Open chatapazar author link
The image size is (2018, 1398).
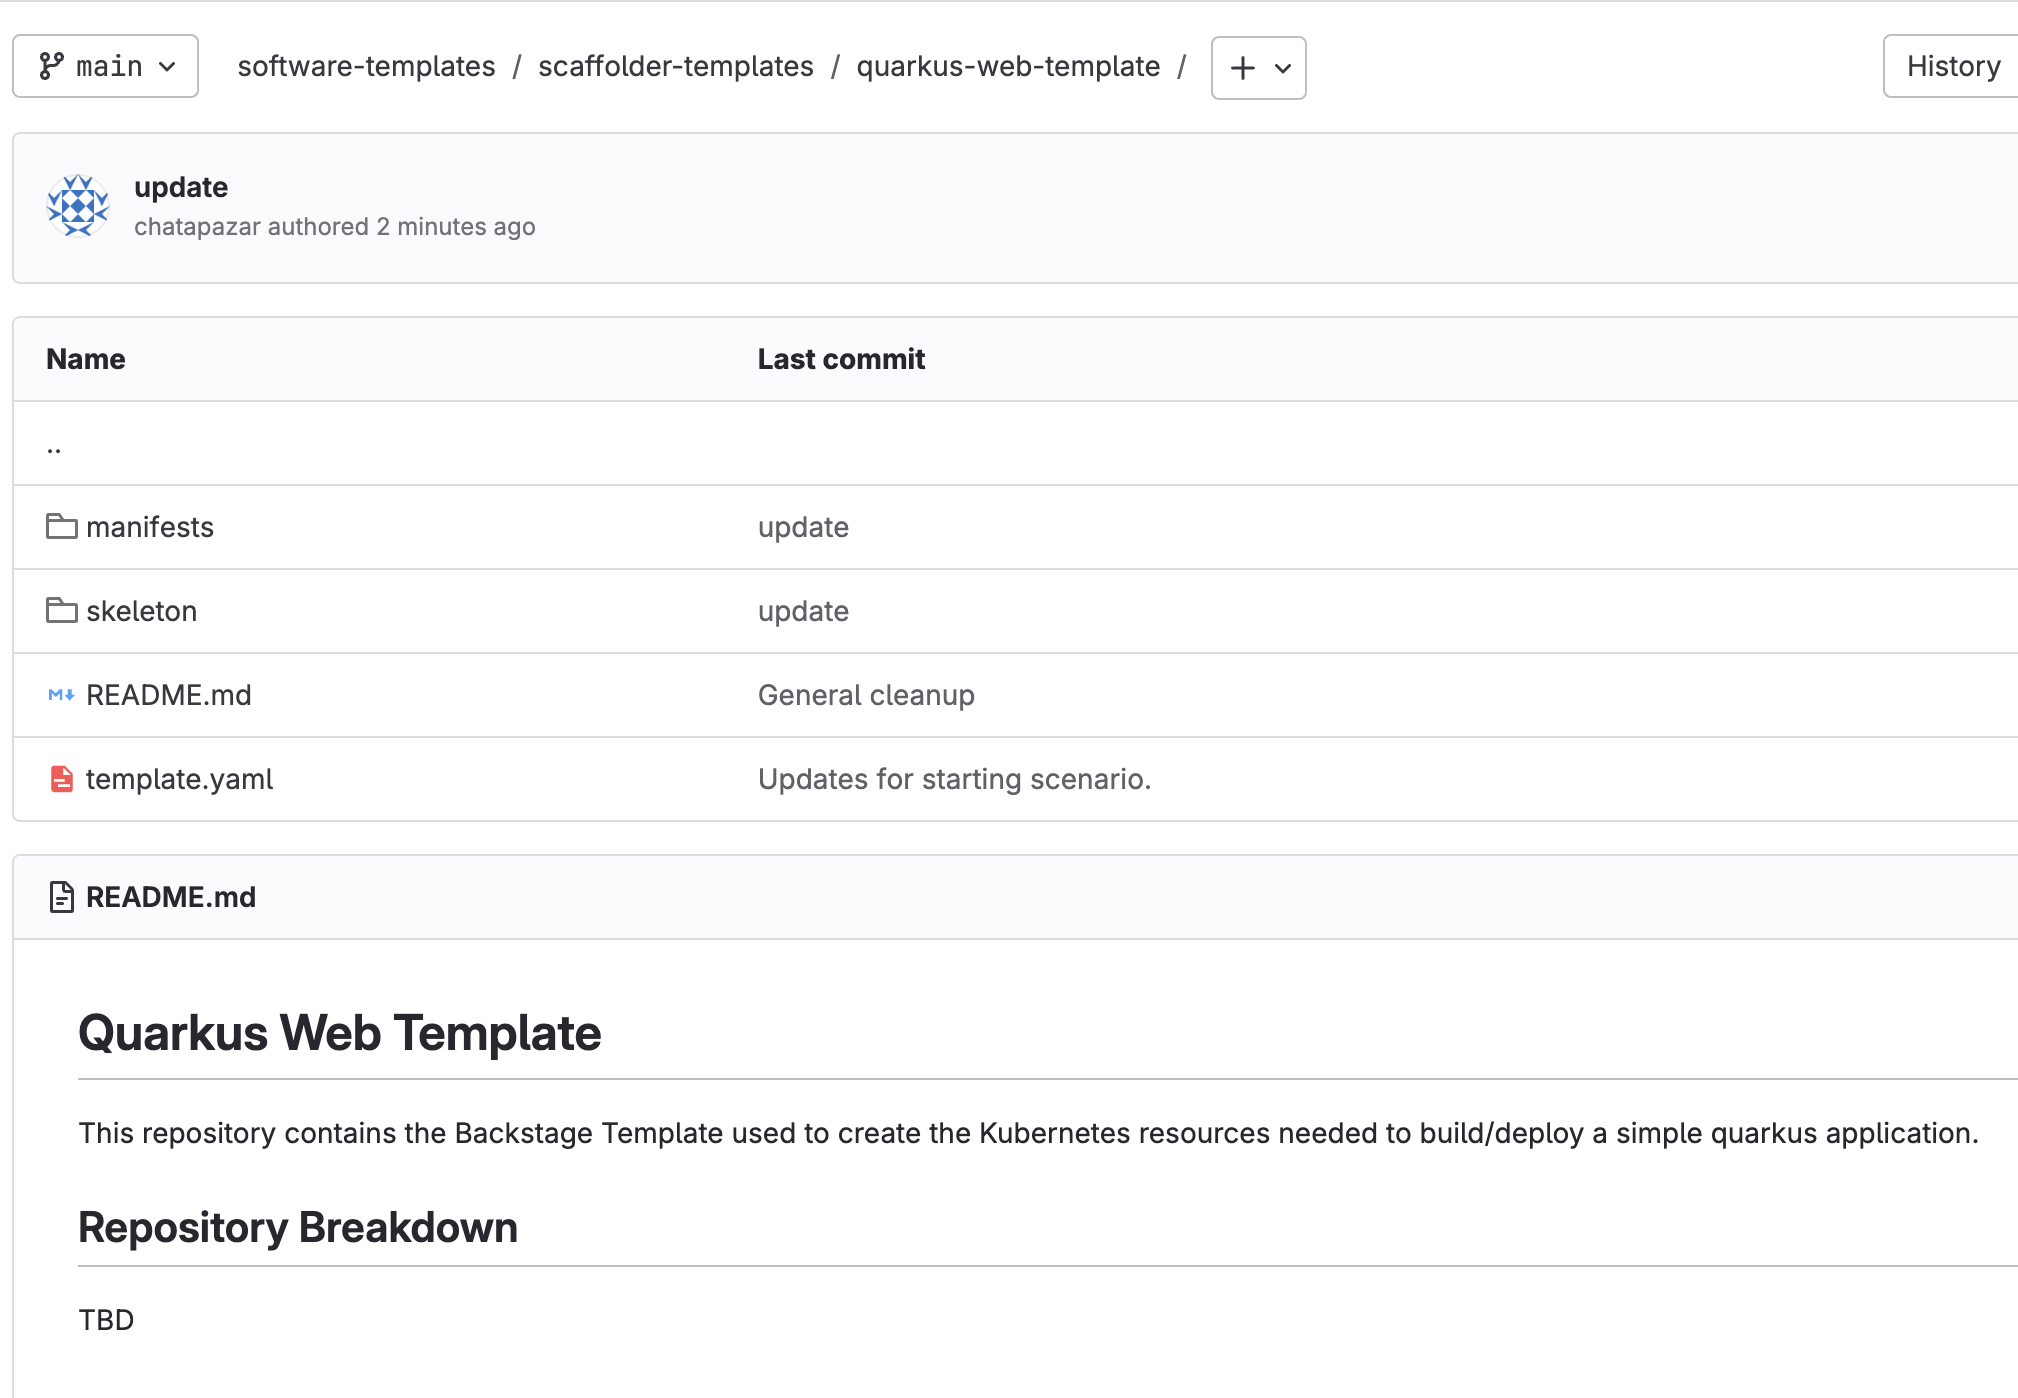197,227
